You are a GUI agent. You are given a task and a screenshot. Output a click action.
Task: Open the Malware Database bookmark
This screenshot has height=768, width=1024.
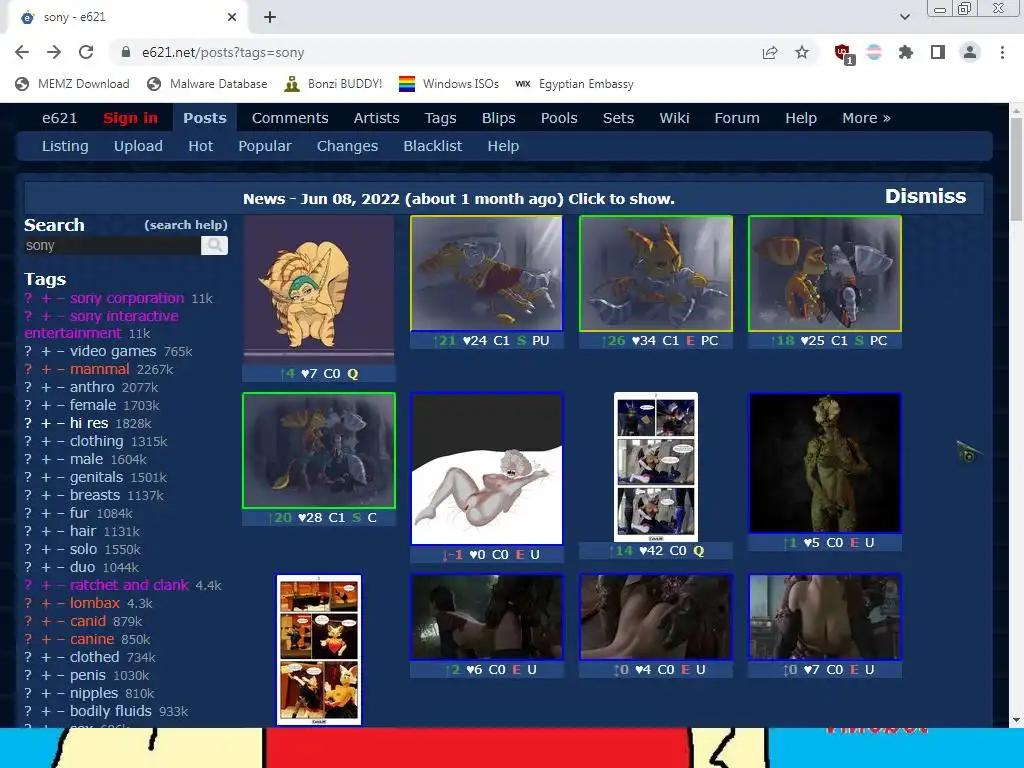208,84
